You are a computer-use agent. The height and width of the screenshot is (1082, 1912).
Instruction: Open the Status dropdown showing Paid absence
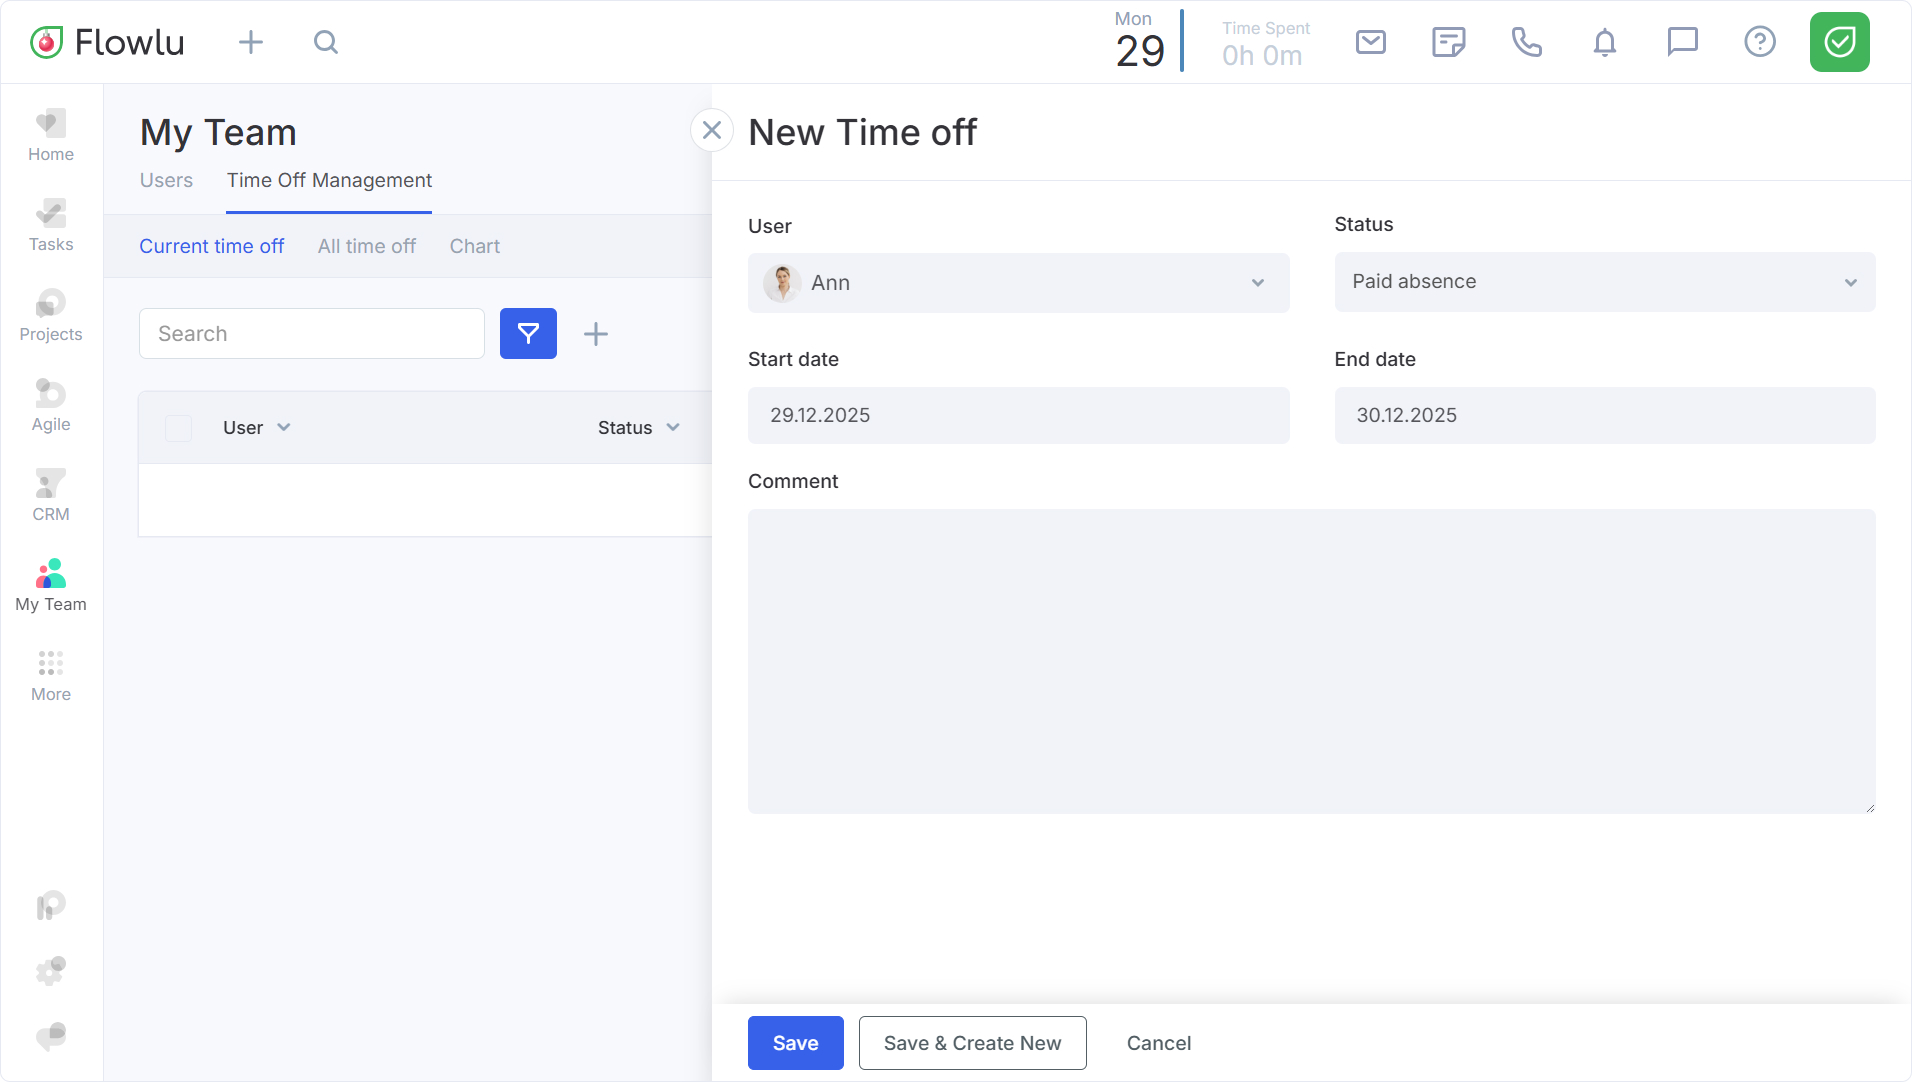(x=1604, y=282)
